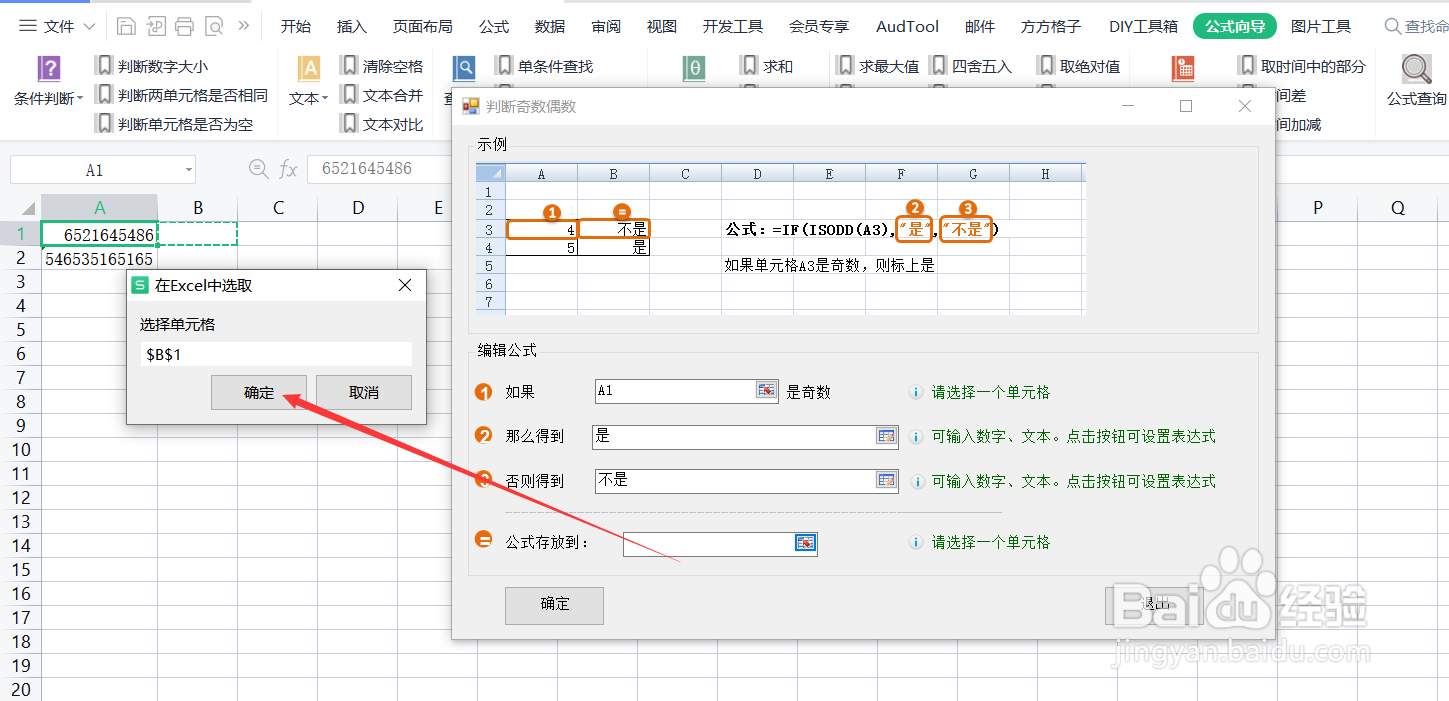The image size is (1449, 701).
Task: Click 清除空格 command
Action: pyautogui.click(x=382, y=66)
